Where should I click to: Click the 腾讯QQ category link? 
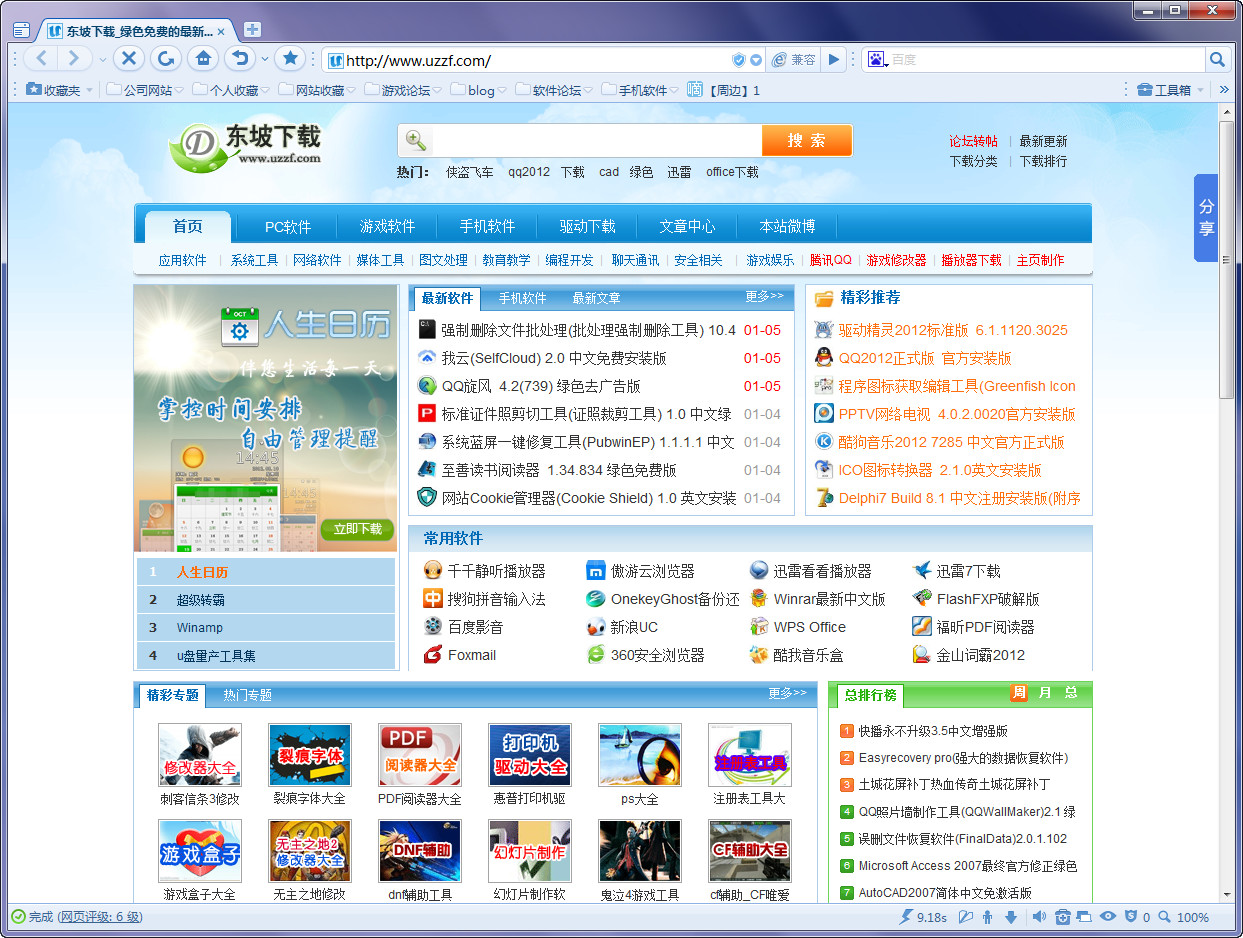[830, 260]
